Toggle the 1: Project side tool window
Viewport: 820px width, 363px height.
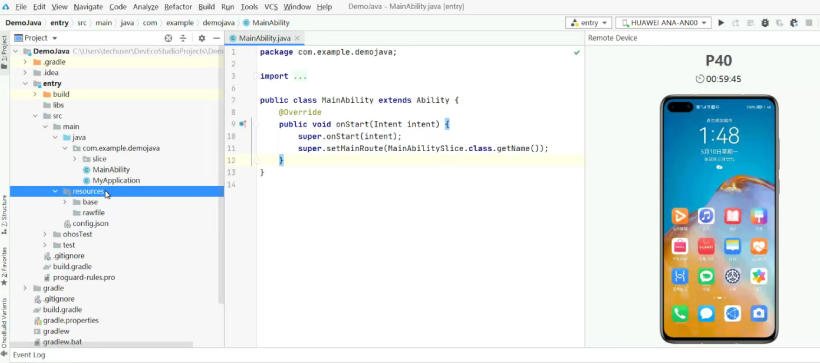[x=4, y=52]
